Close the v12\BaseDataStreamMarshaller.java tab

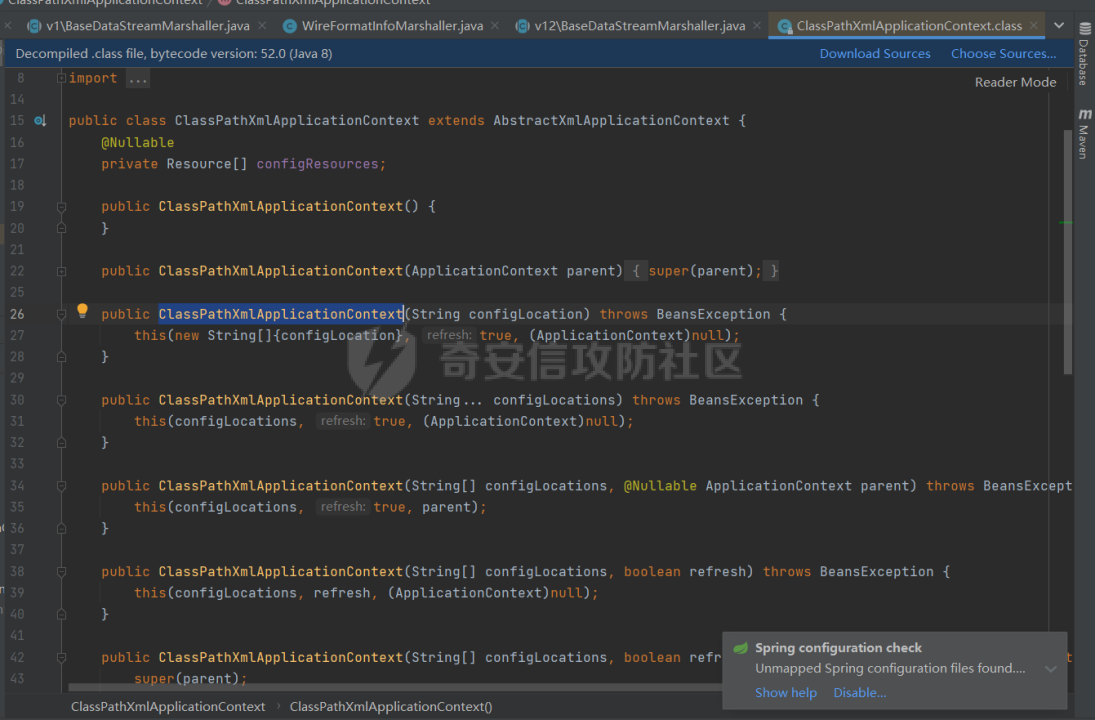[756, 26]
